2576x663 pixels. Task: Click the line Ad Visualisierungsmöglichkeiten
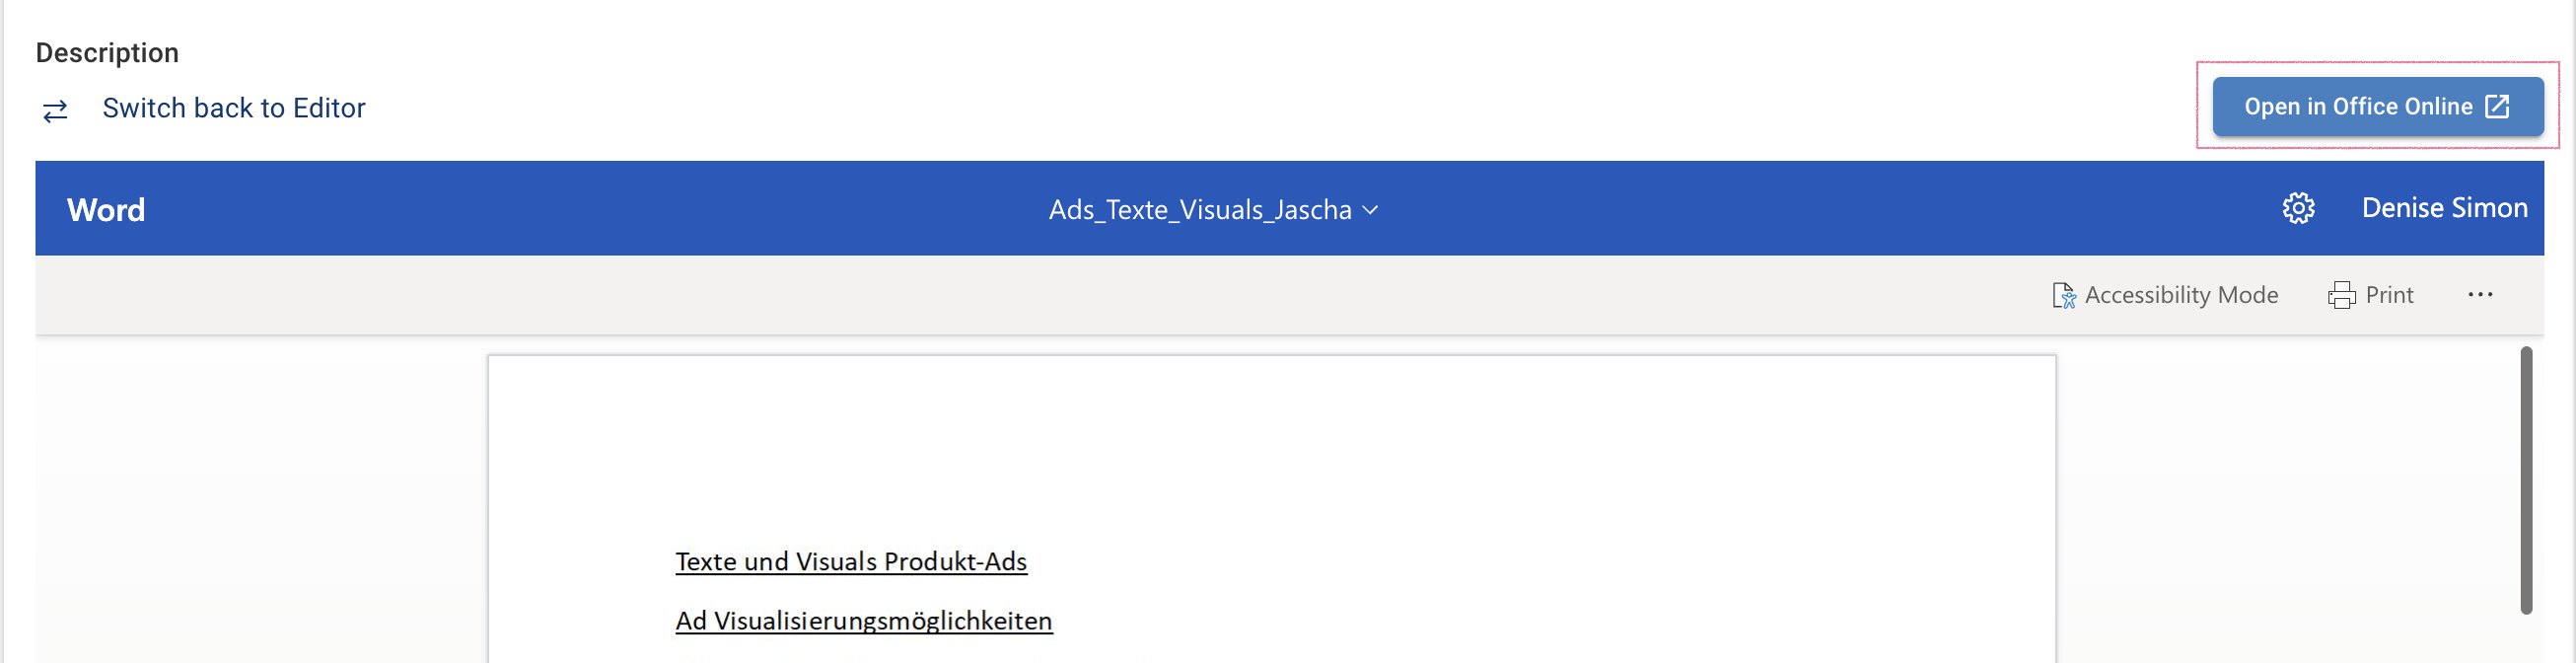(x=863, y=621)
